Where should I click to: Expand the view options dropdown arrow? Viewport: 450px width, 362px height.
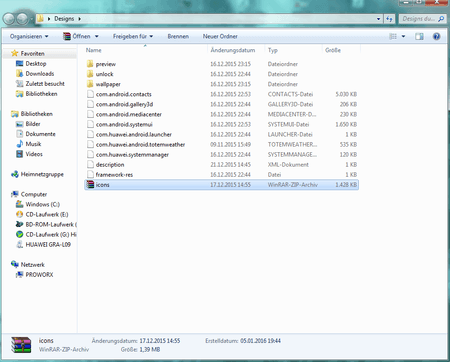pos(403,36)
